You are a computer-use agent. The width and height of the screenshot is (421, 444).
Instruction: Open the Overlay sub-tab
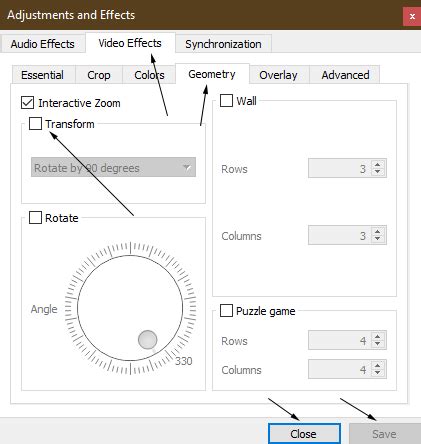click(x=278, y=75)
